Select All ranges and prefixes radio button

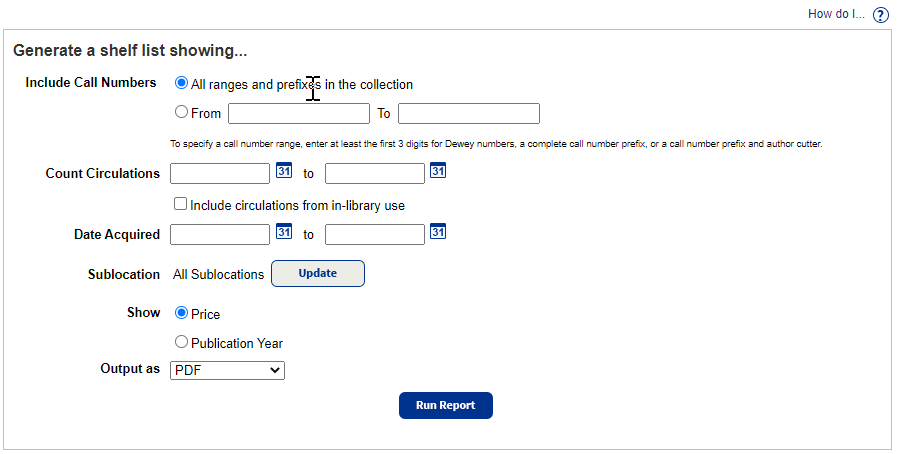tap(181, 83)
